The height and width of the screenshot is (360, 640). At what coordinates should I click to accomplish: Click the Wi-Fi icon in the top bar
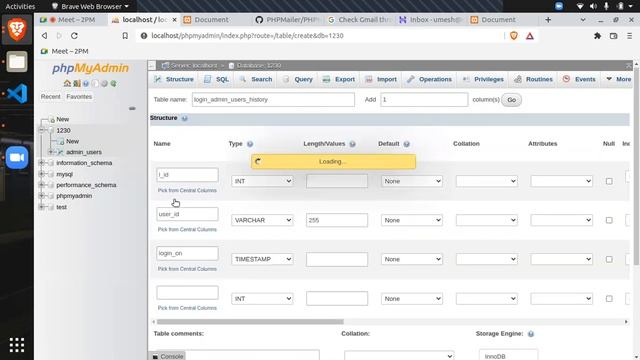[580, 6]
